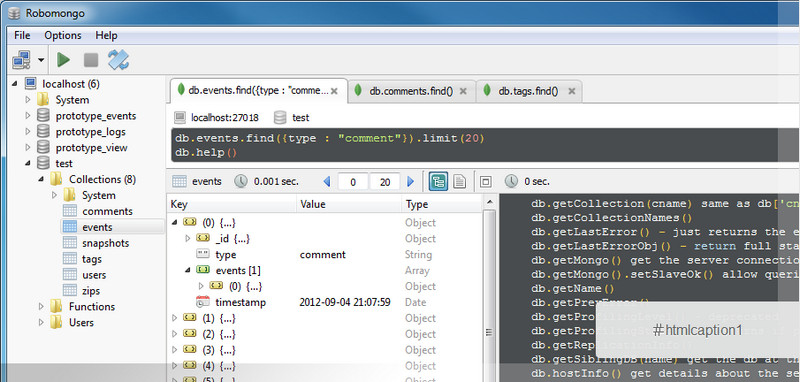The width and height of the screenshot is (800, 382).
Task: Expand the prototype_events database
Action: pos(28,116)
